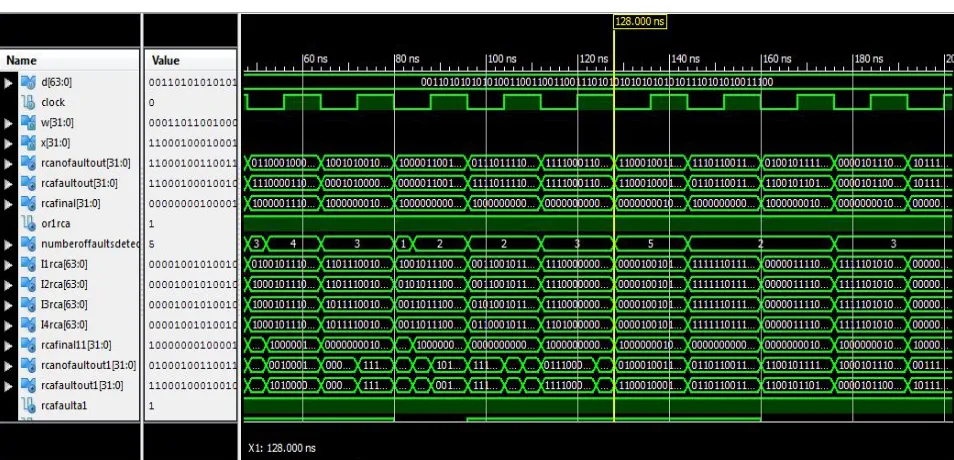Expand the l1rca[63:0] bus
The image size is (954, 460).
8,264
